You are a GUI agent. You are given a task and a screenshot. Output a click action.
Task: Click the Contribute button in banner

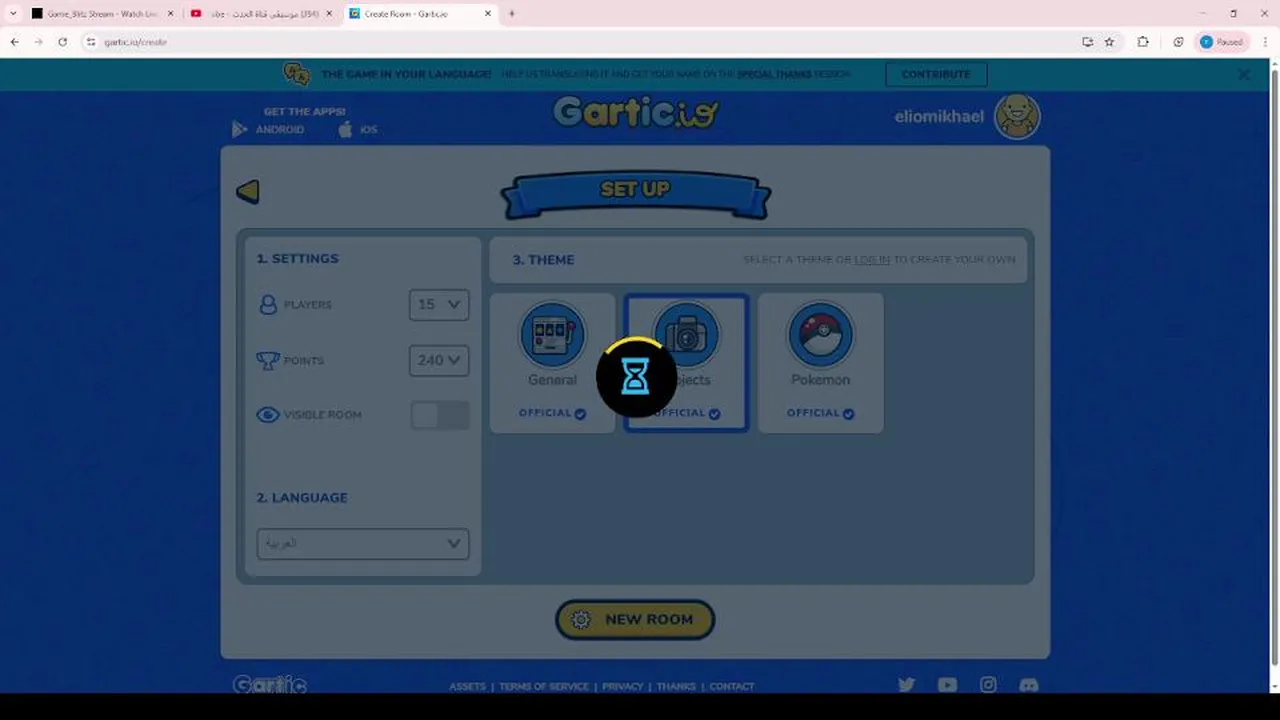click(936, 74)
